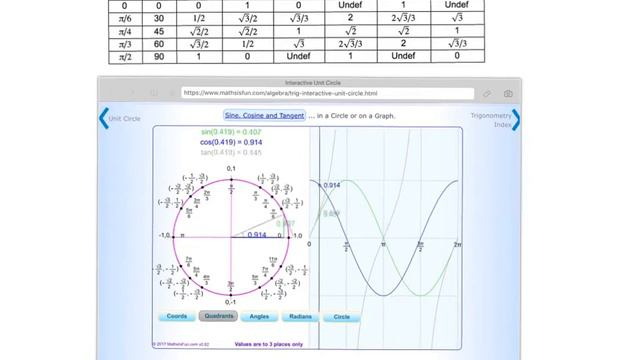
Task: Click the π/2 cell in the table
Action: click(125, 57)
